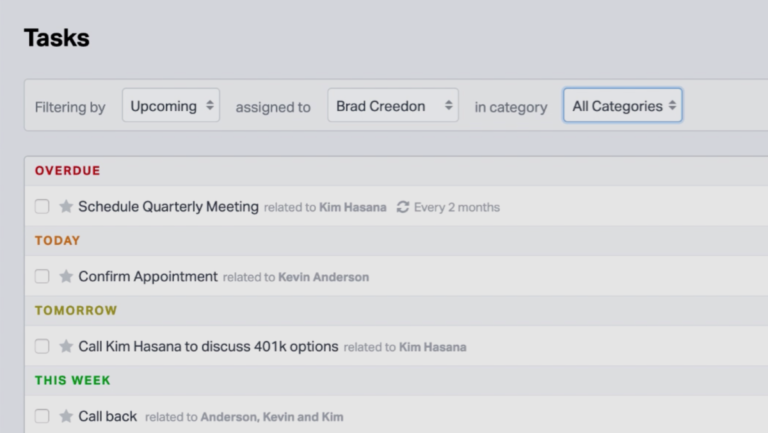
Task: Open the Call back task title
Action: pyautogui.click(x=107, y=416)
